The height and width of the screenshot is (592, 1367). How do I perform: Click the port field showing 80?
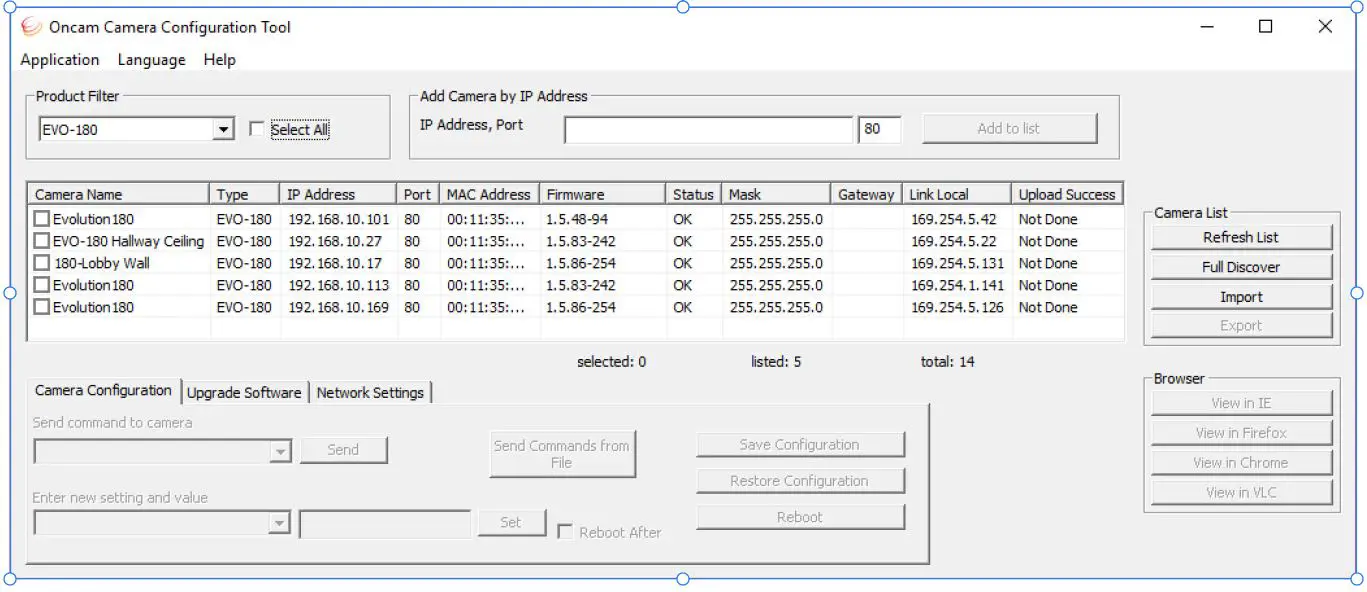(879, 130)
